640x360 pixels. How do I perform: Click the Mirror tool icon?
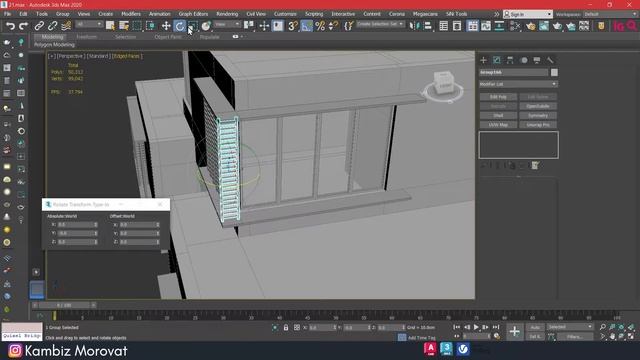[414, 26]
